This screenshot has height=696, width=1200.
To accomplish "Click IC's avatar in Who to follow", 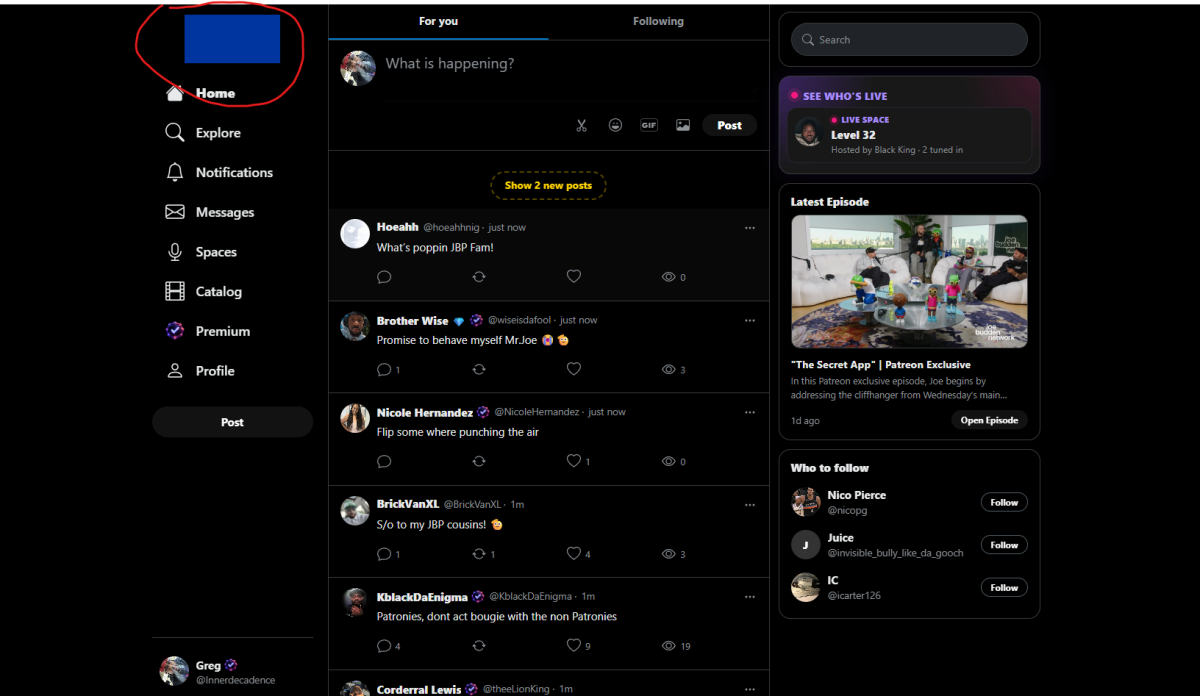I will 806,587.
